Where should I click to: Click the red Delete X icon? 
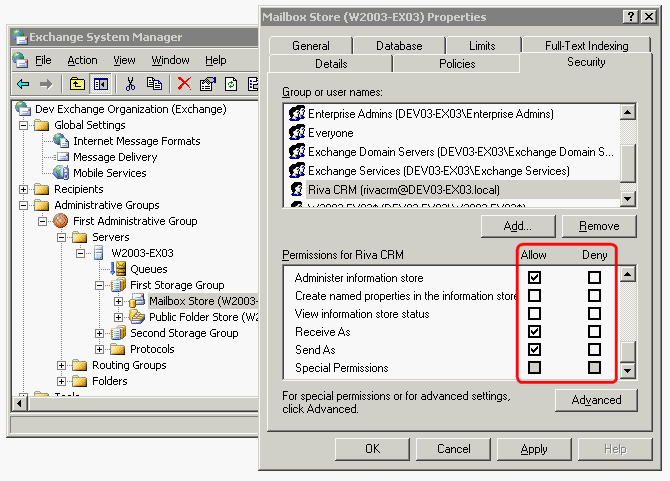pyautogui.click(x=184, y=84)
